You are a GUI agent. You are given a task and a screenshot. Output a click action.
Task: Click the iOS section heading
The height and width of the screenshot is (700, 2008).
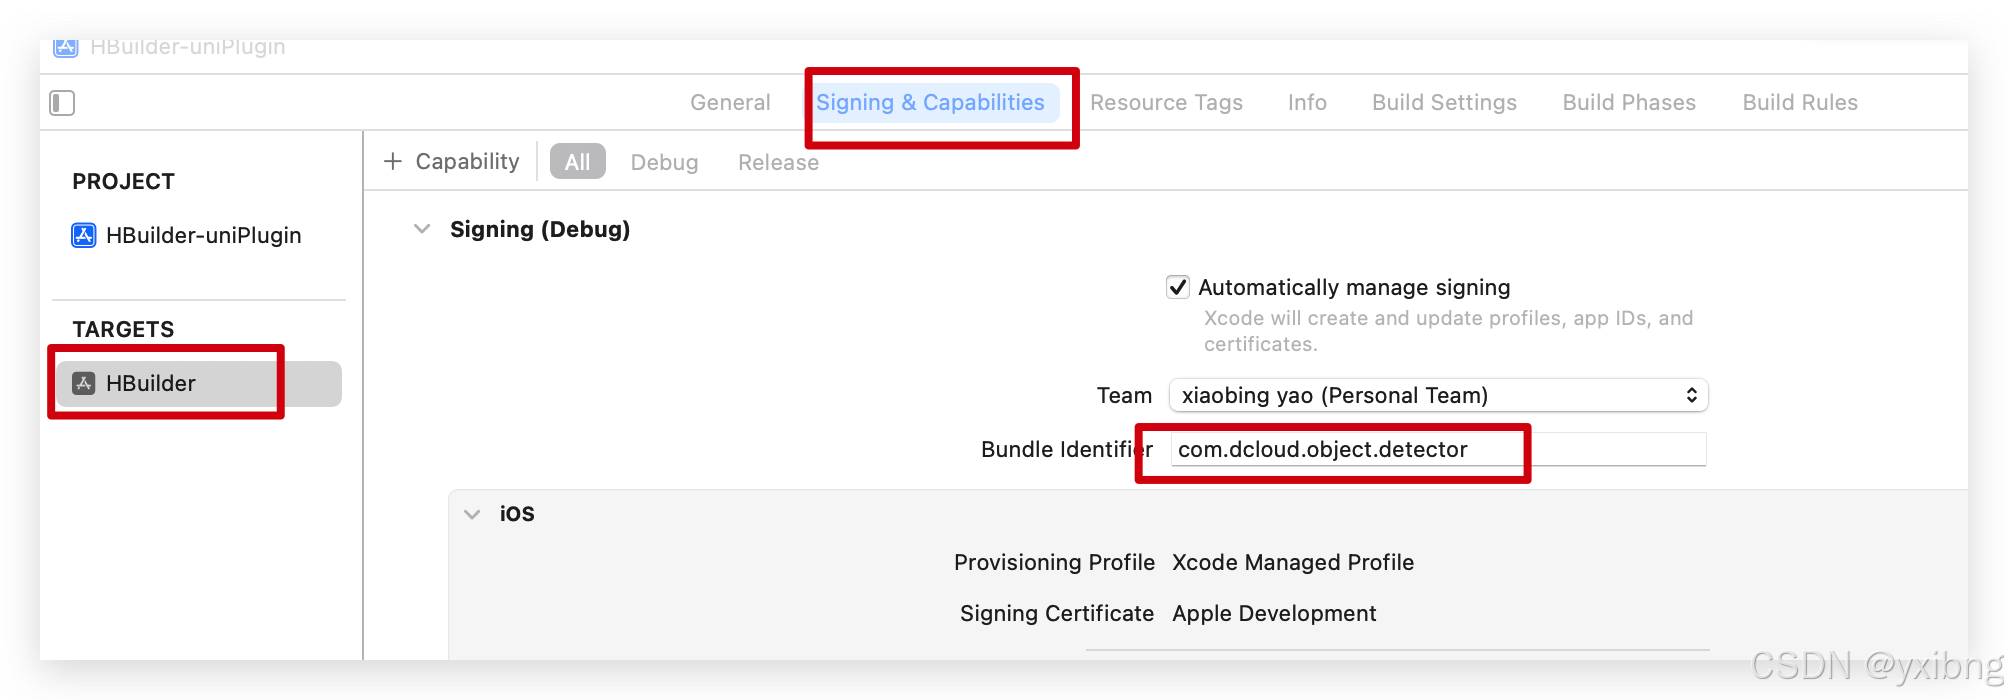[x=517, y=514]
